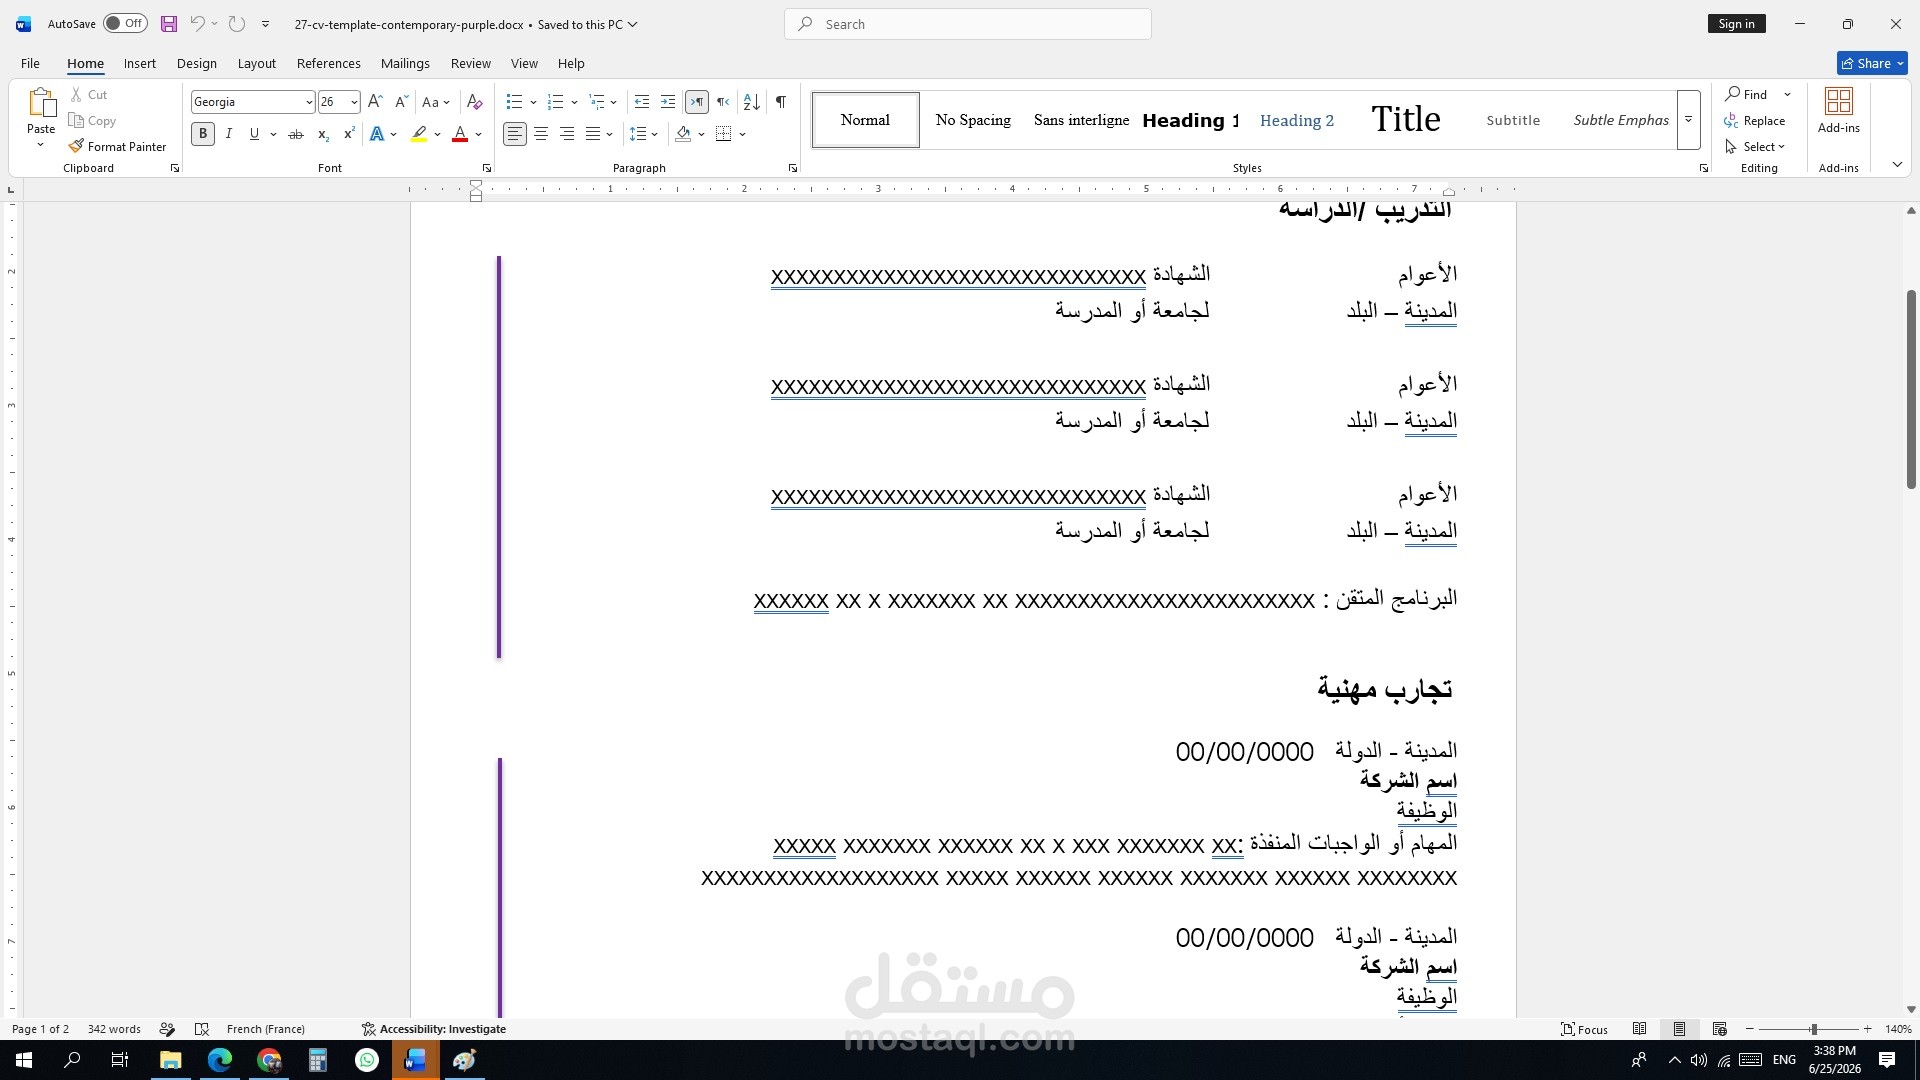
Task: Click the Share button
Action: [x=1872, y=63]
